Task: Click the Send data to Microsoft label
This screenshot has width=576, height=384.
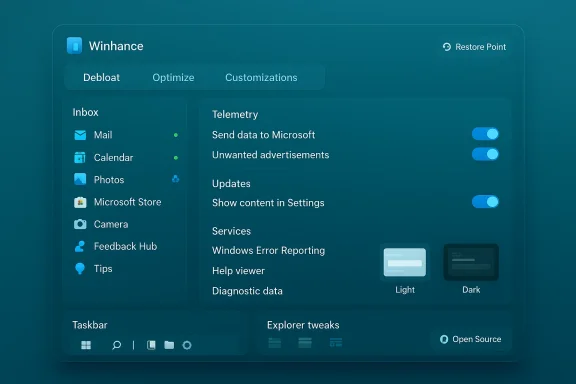Action: (x=263, y=135)
